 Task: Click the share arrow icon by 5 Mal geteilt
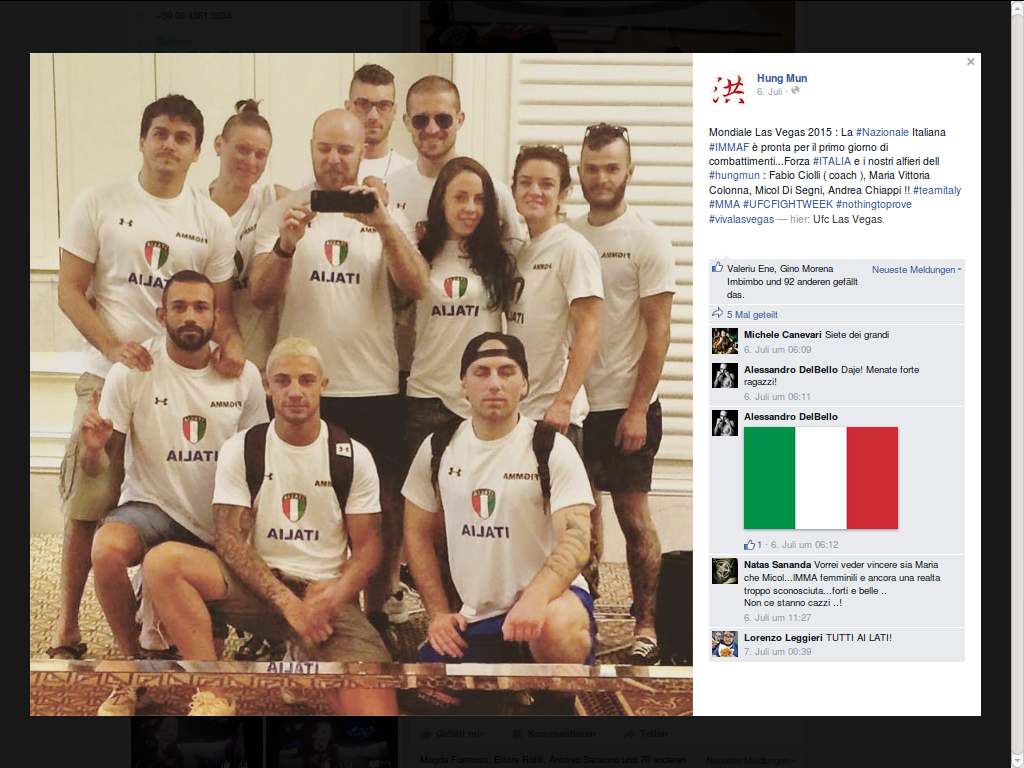coord(717,313)
